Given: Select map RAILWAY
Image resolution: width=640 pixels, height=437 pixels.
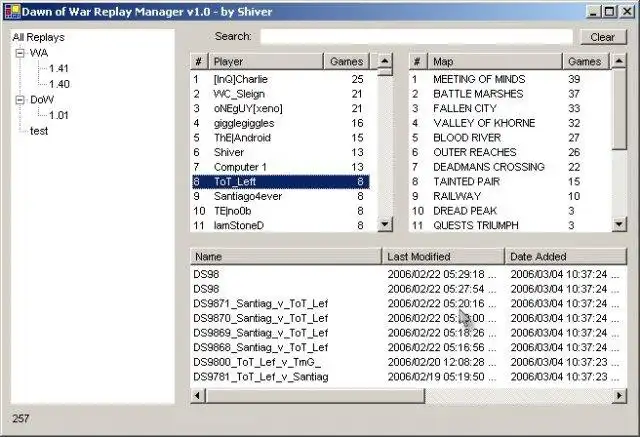Looking at the screenshot, I should coord(510,196).
